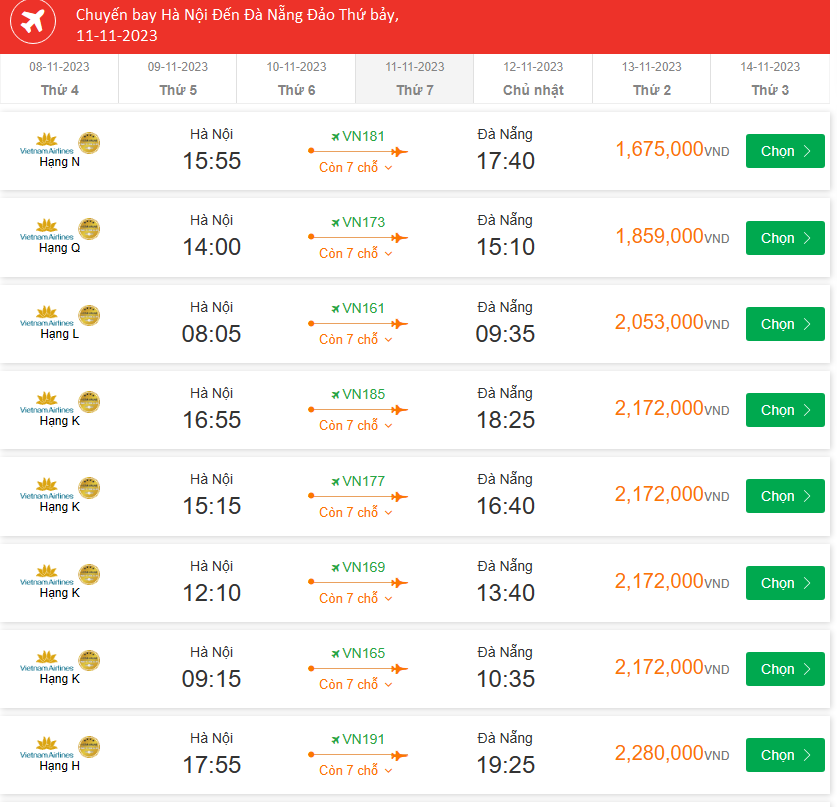Select the 14-11-2023 Thứ 3 date tab
The height and width of the screenshot is (807, 837).
click(770, 78)
